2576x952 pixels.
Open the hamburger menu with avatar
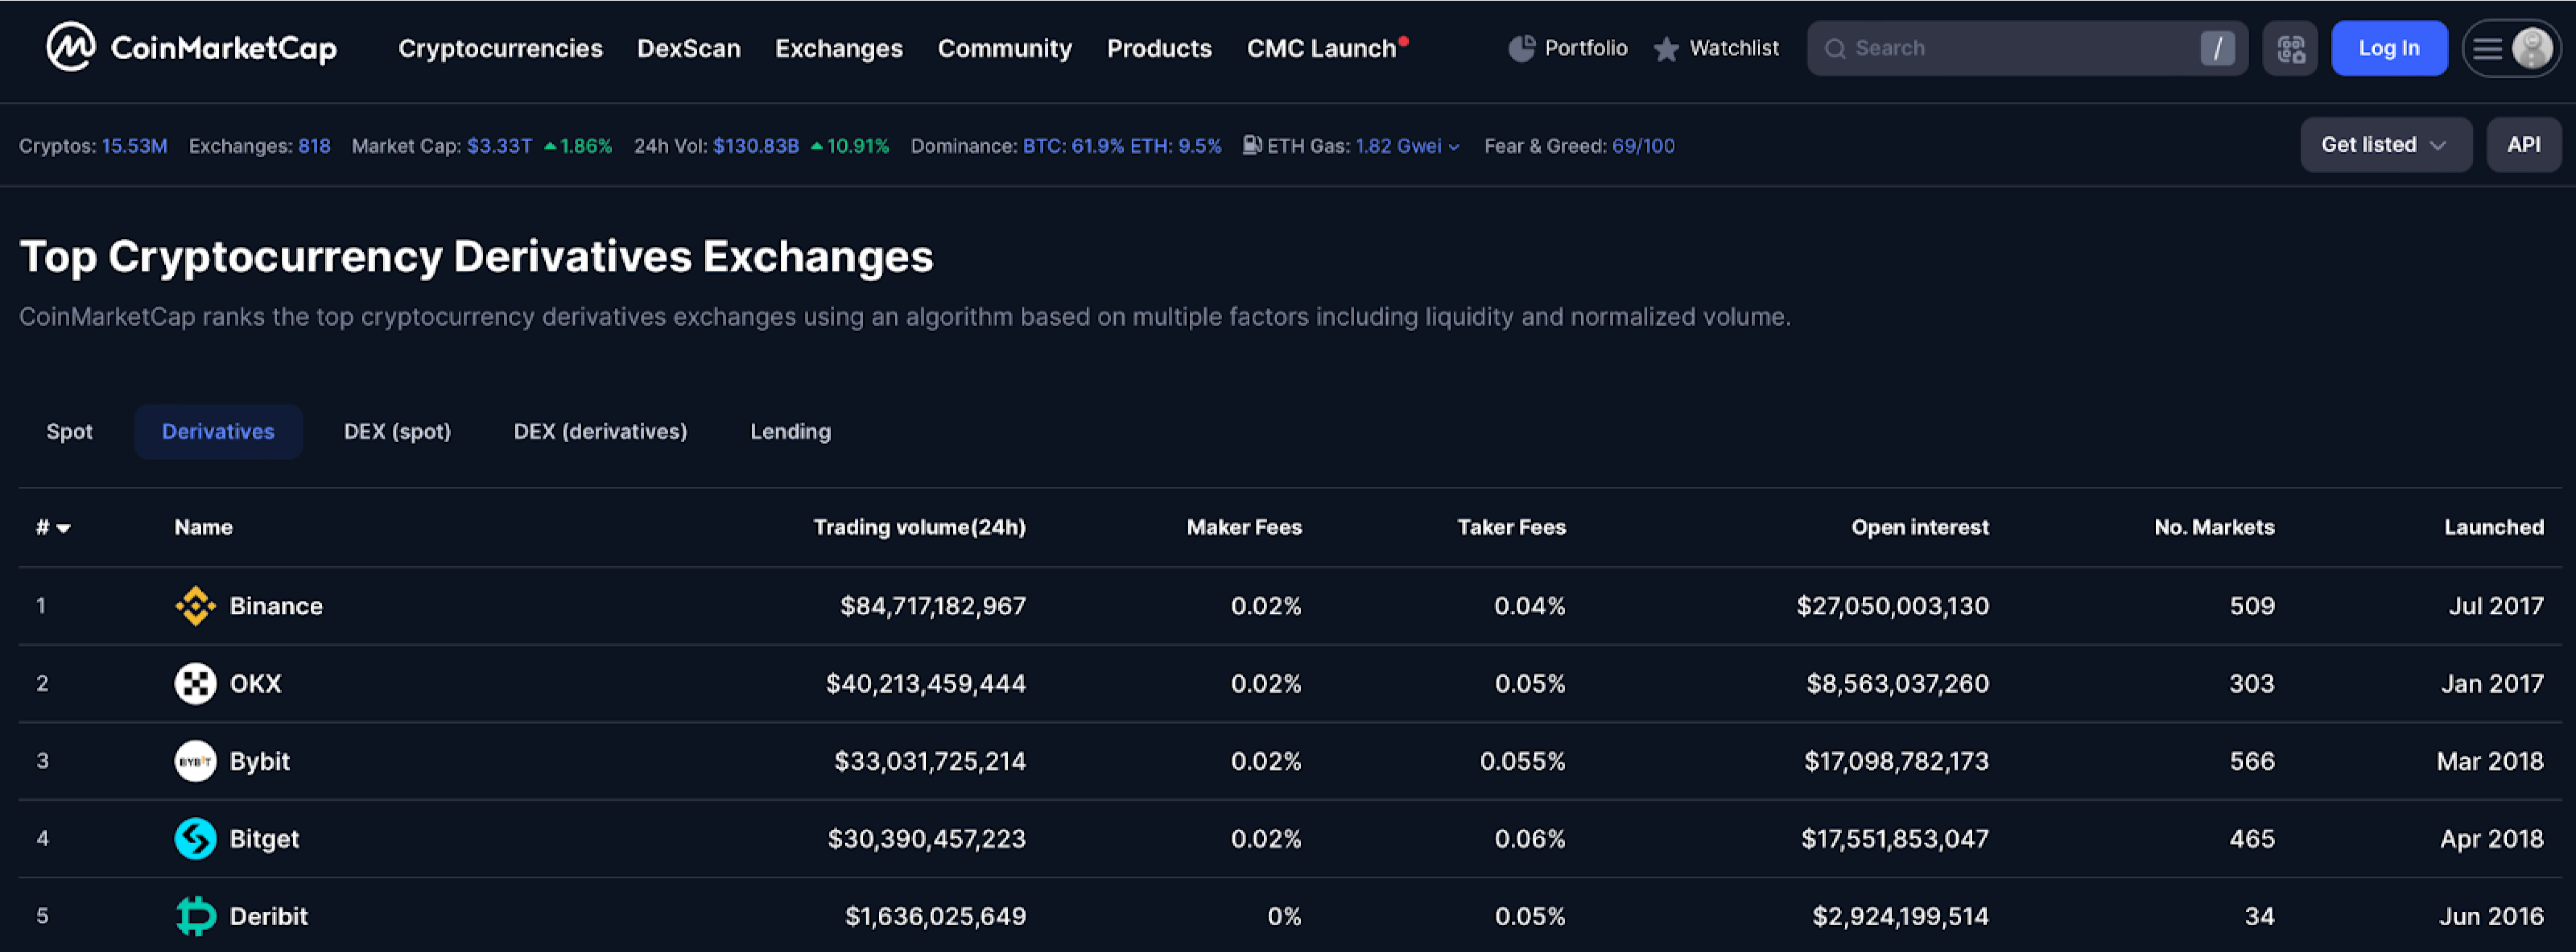click(2511, 48)
